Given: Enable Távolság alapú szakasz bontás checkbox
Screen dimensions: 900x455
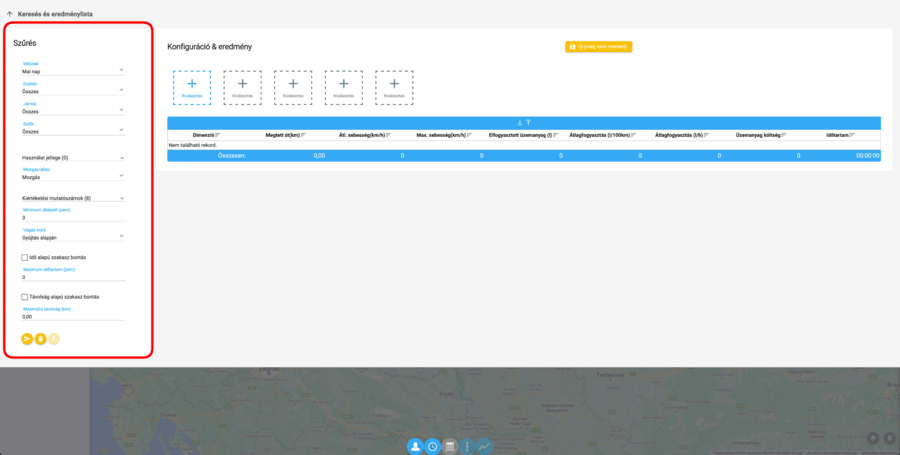Looking at the screenshot, I should [x=25, y=297].
